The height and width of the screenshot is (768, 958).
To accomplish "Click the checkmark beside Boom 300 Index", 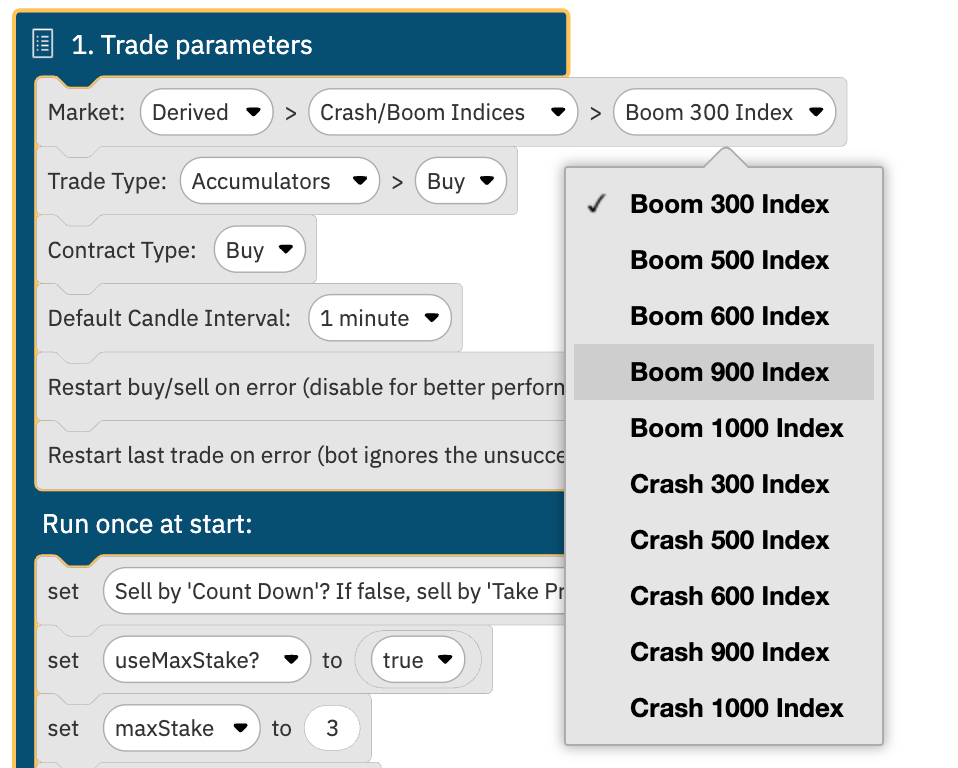I will 597,203.
